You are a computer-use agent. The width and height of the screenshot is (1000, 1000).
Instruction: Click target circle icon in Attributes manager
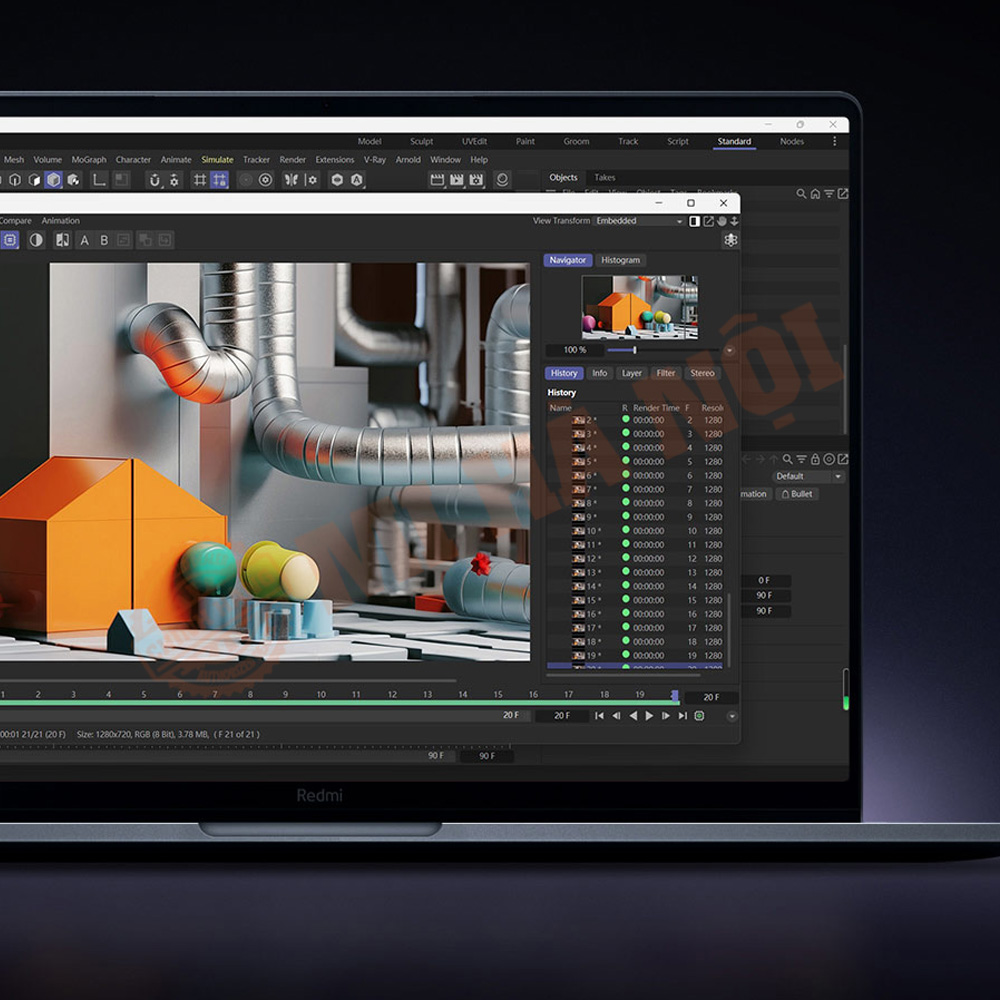click(829, 459)
